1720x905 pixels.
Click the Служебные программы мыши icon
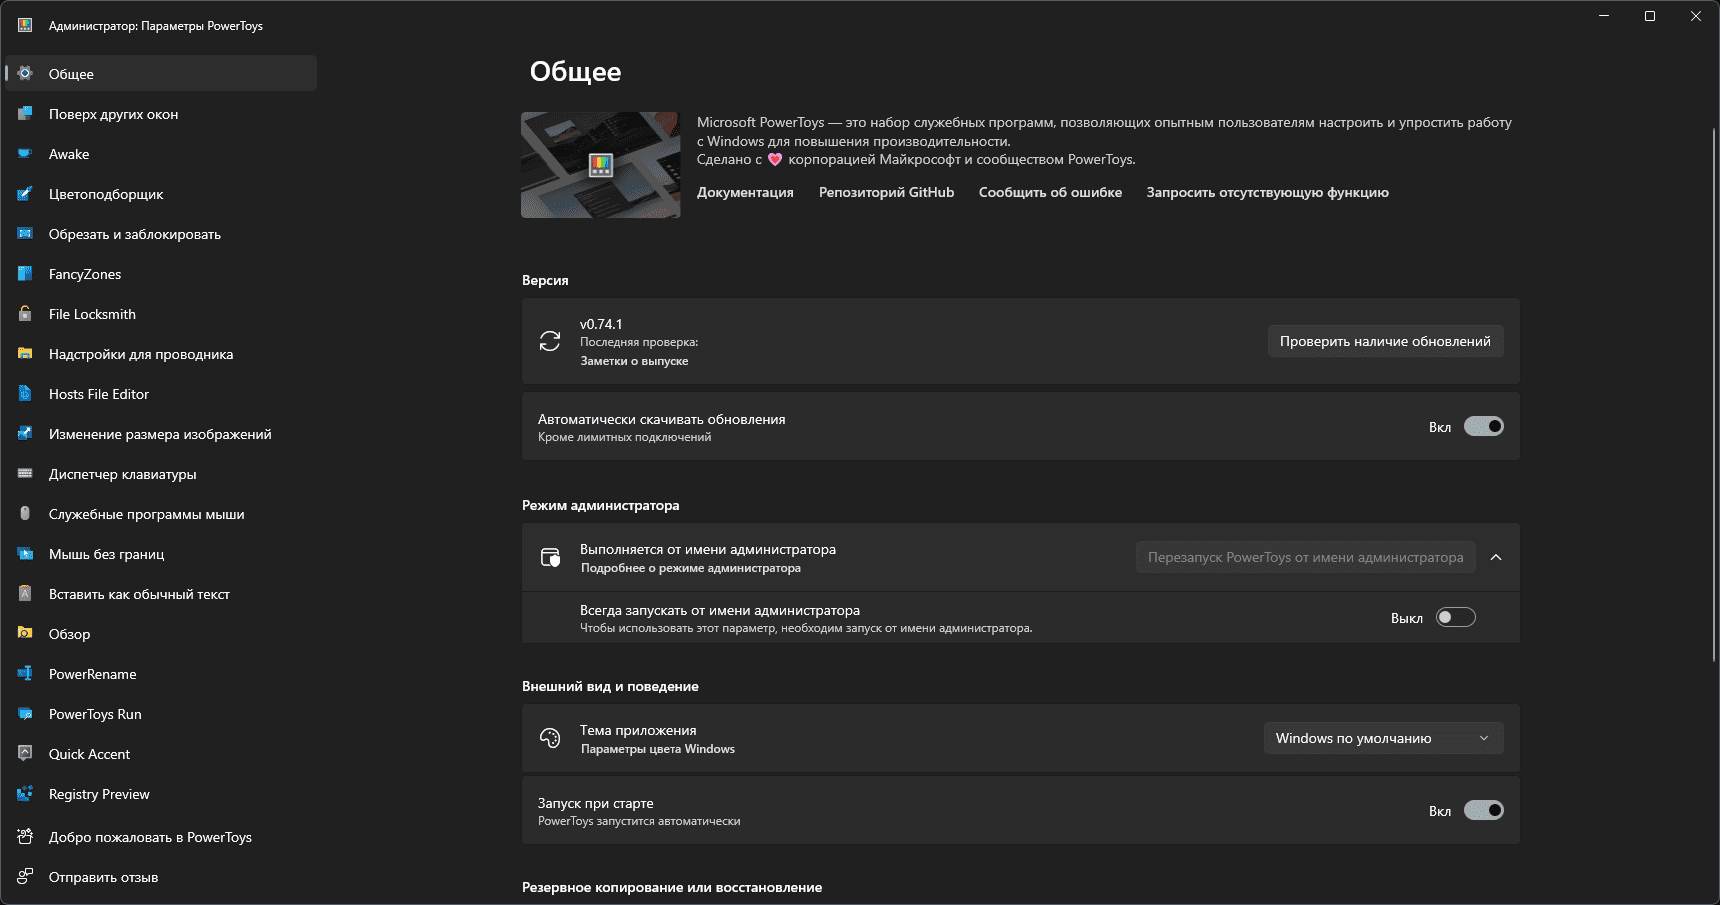point(25,513)
